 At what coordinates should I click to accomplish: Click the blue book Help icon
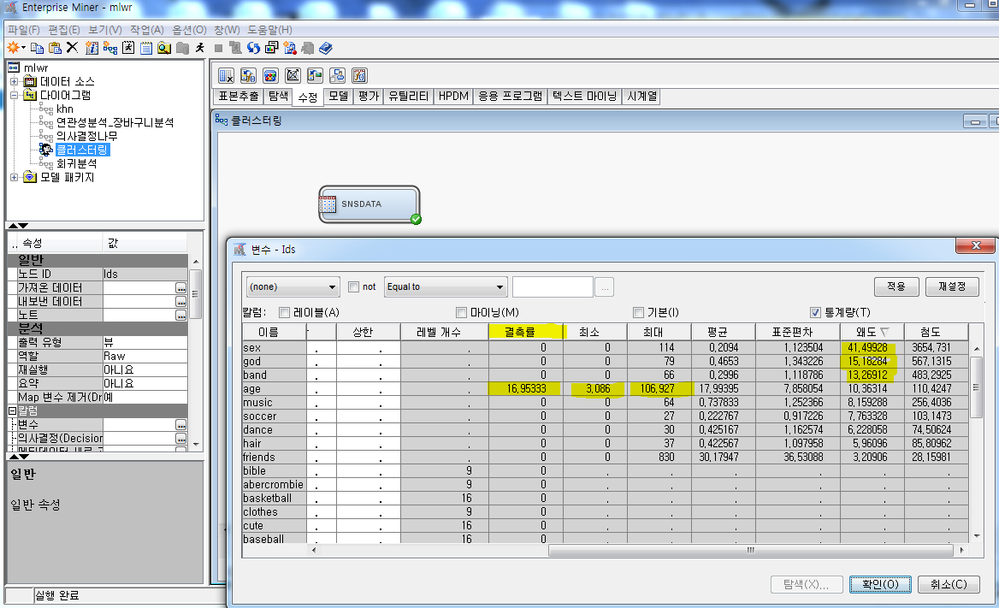point(326,48)
